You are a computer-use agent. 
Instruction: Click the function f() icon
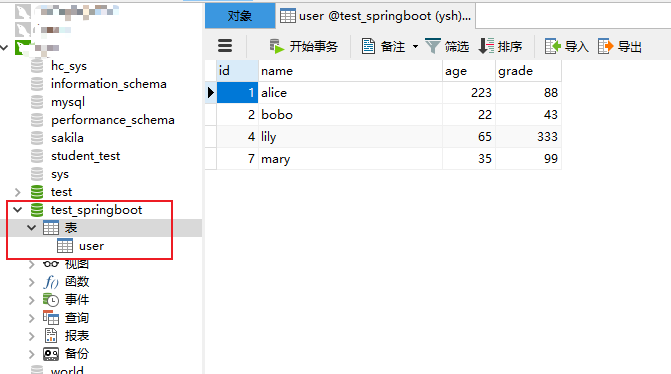point(51,282)
